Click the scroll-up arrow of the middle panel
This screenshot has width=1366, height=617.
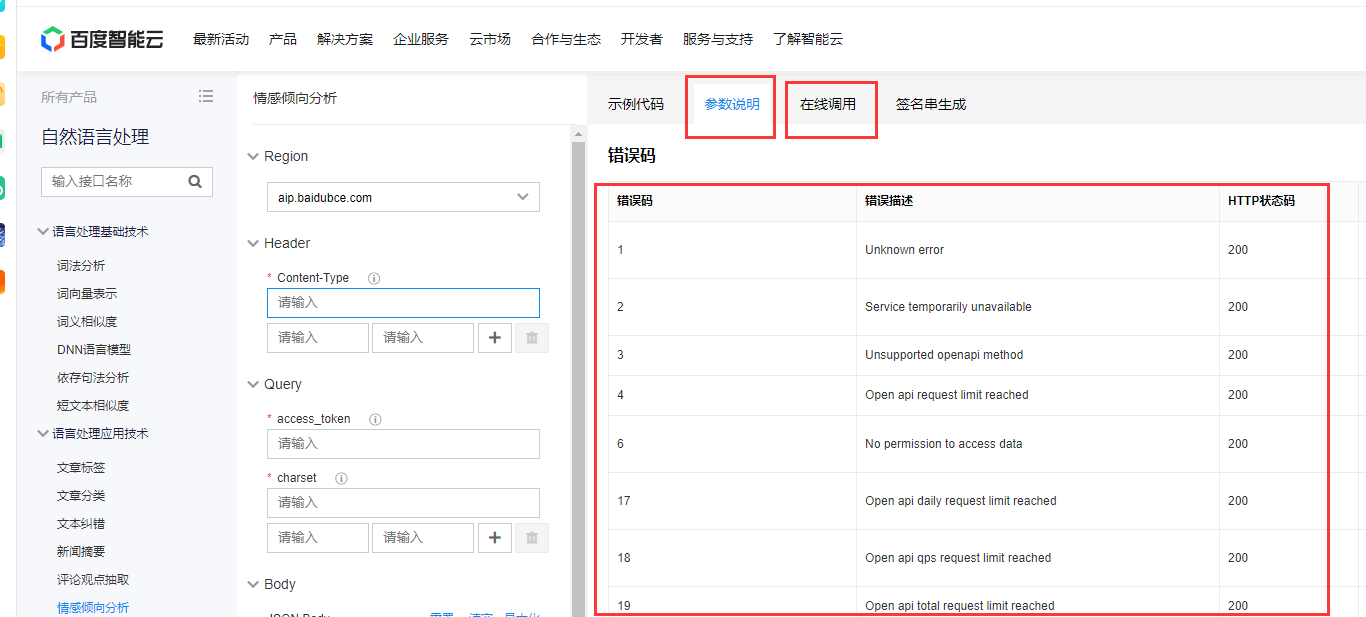pos(577,133)
